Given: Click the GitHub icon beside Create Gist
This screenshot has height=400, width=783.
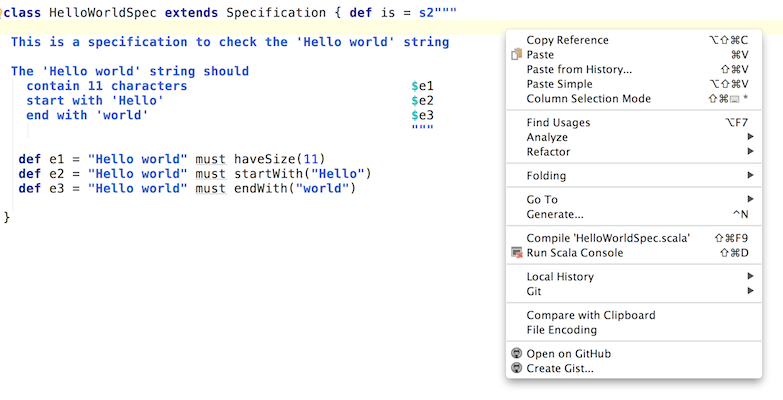Looking at the screenshot, I should tap(516, 369).
